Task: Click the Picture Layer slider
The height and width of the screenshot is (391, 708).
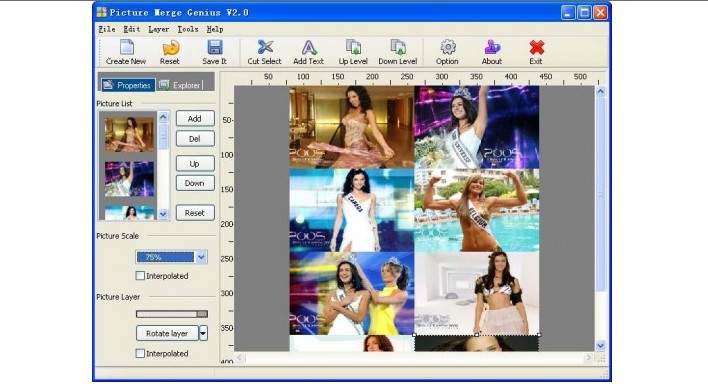Action: tap(172, 314)
